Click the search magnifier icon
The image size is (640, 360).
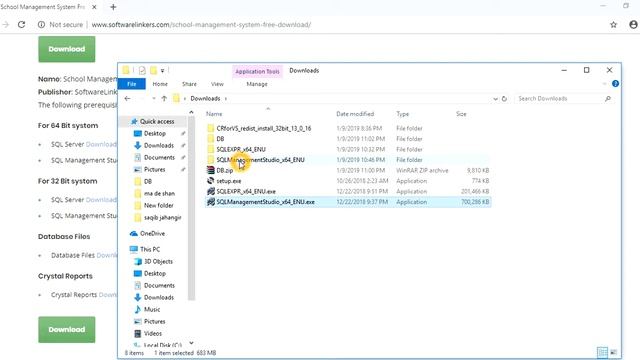[x=608, y=99]
